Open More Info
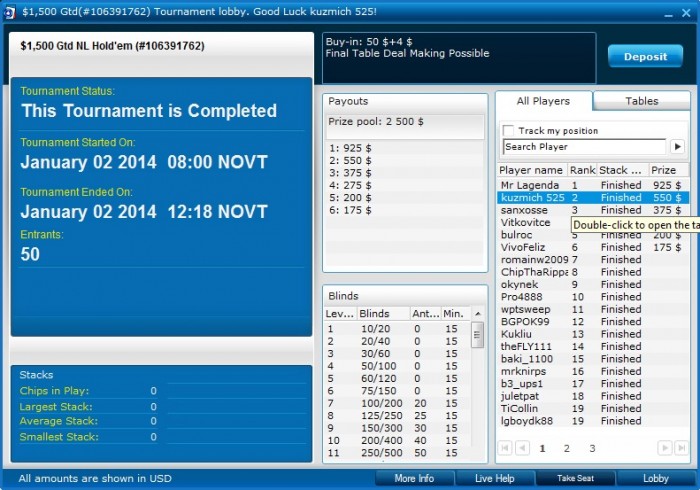 click(414, 478)
